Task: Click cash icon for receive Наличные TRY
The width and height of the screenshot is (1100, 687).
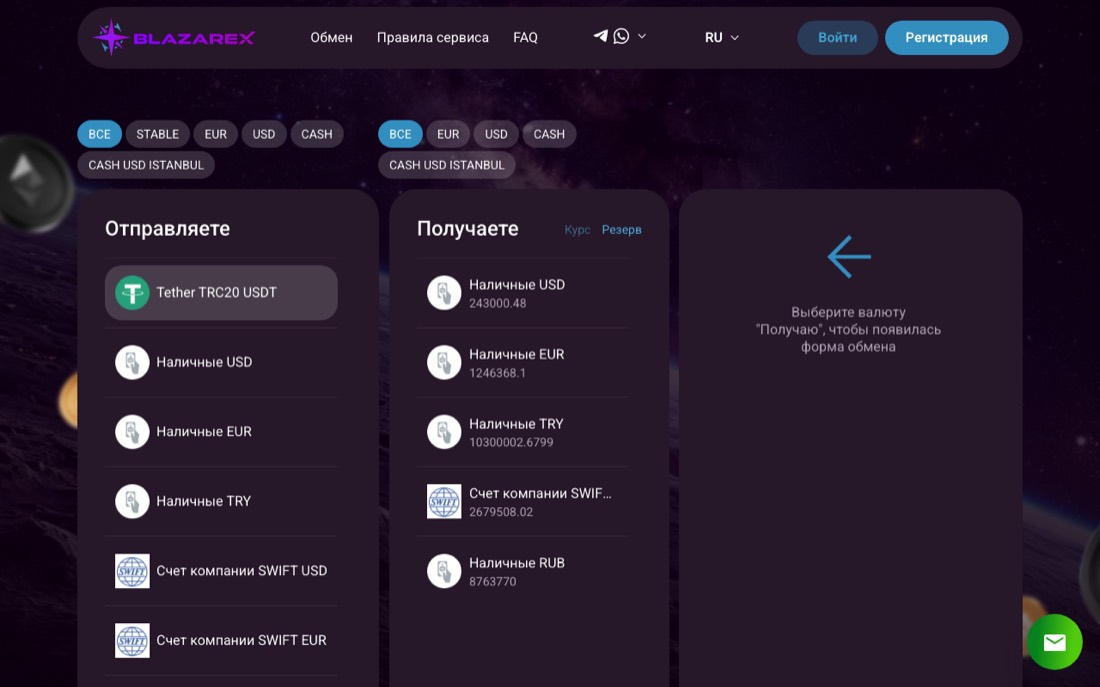Action: [x=444, y=432]
